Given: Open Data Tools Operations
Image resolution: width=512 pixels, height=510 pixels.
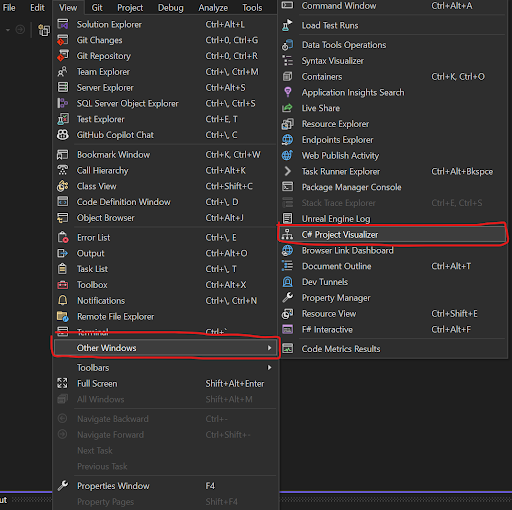Looking at the screenshot, I should coord(392,45).
